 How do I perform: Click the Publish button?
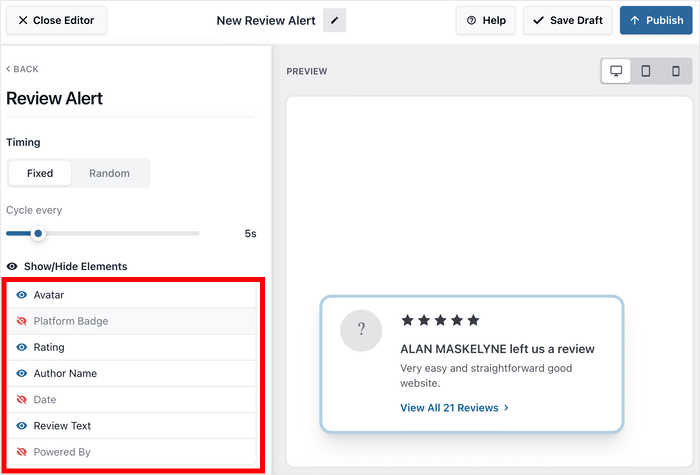(x=656, y=20)
